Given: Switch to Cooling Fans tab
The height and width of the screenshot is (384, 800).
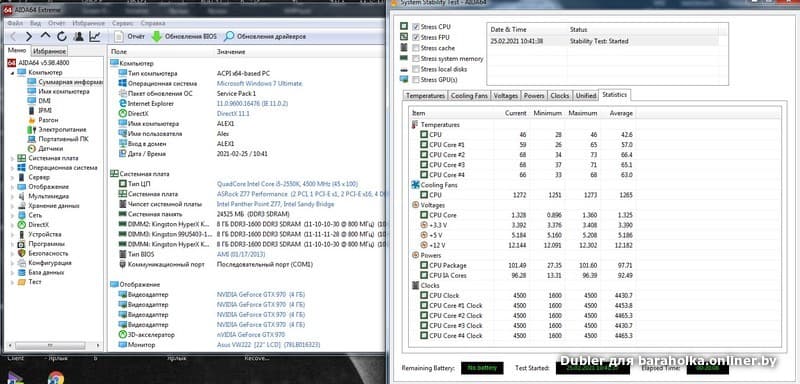Looking at the screenshot, I should [469, 96].
